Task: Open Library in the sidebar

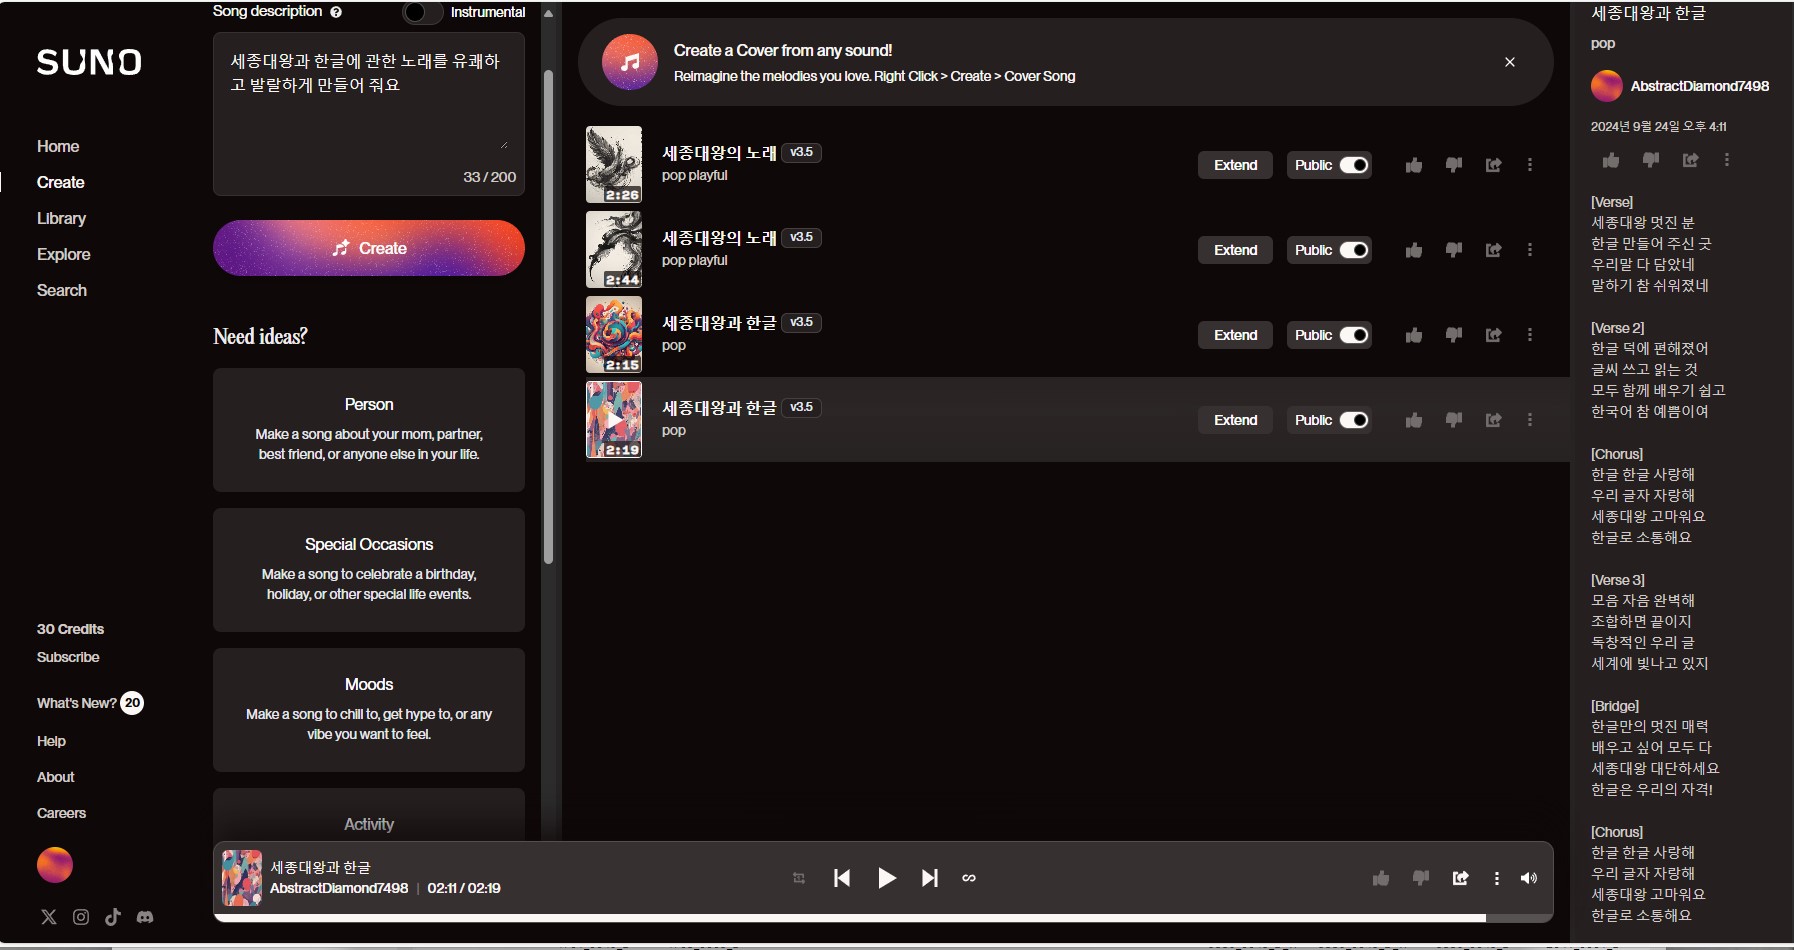Action: (61, 218)
